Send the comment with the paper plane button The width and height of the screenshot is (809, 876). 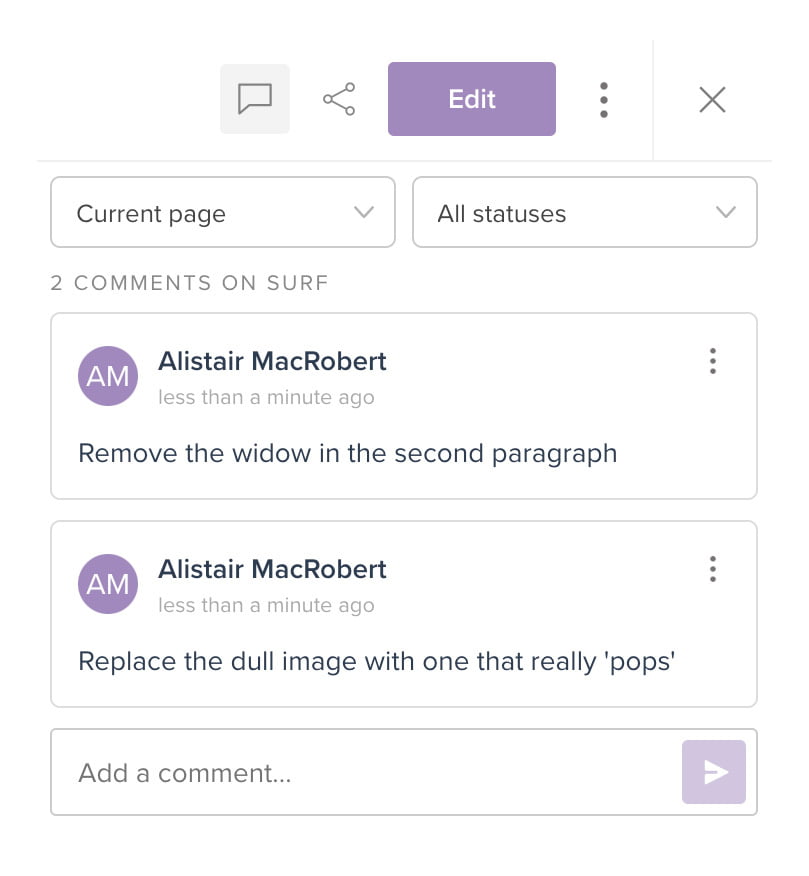tap(713, 772)
